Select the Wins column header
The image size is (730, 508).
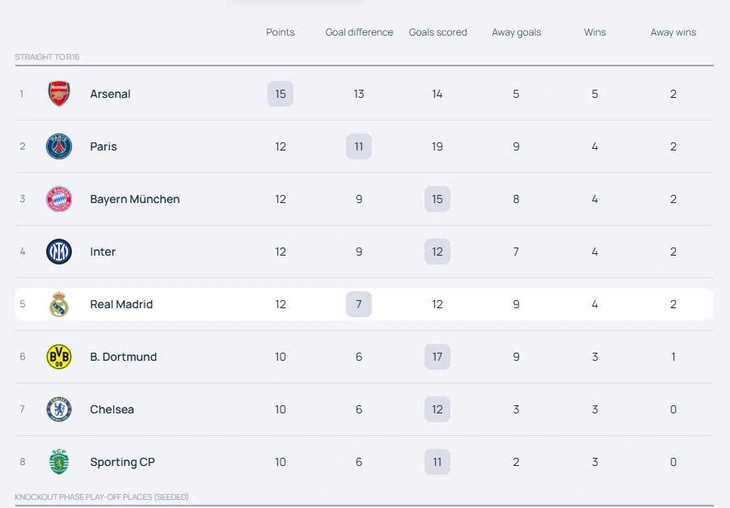pos(595,32)
